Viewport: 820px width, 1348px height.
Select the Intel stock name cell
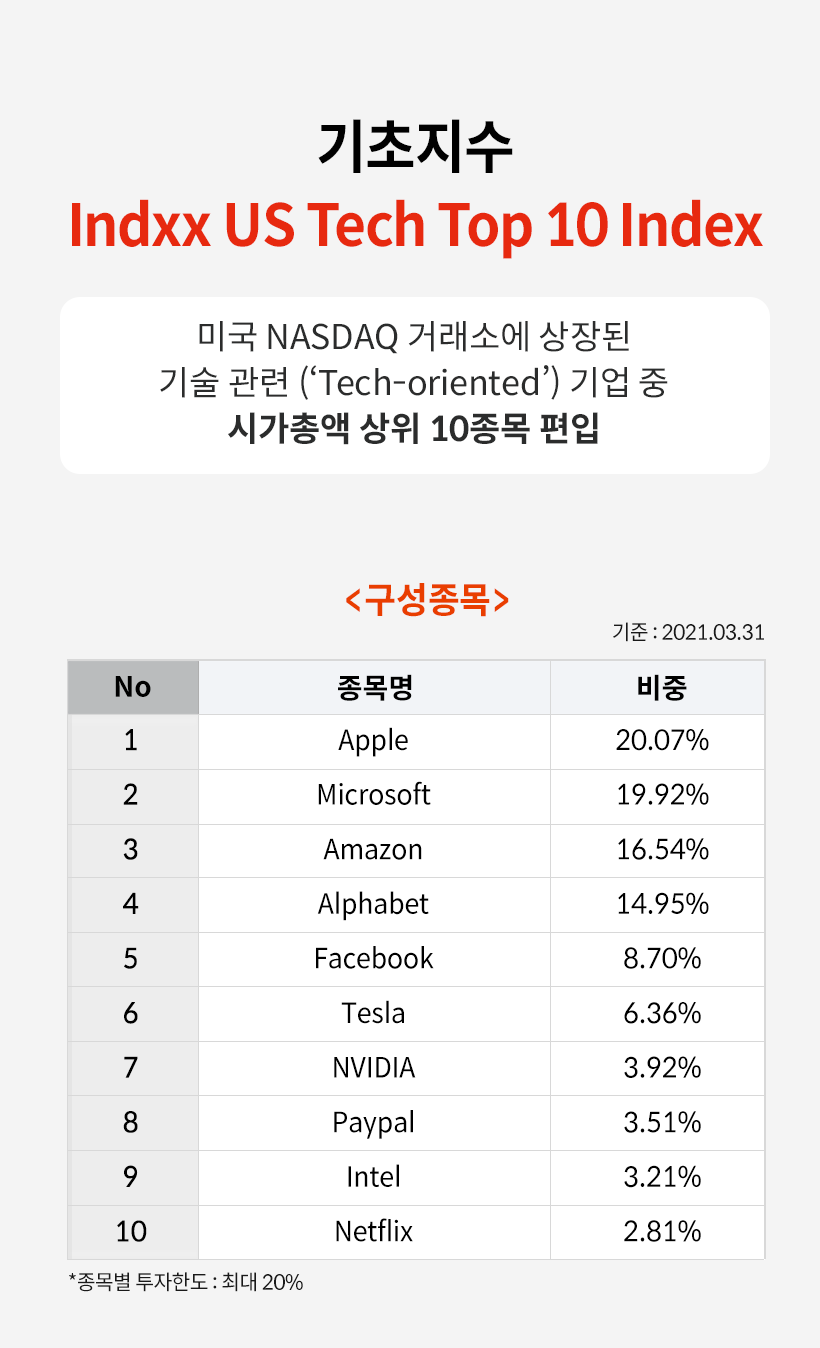click(373, 1177)
